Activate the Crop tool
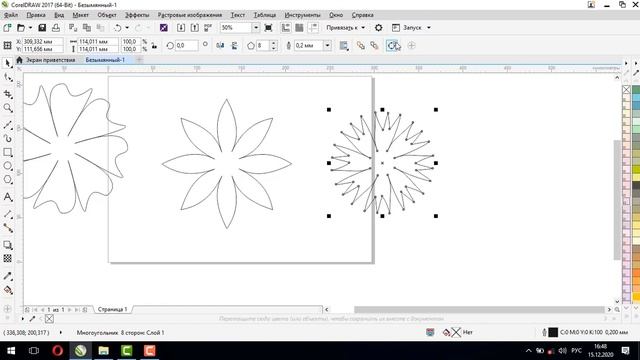 click(x=7, y=94)
